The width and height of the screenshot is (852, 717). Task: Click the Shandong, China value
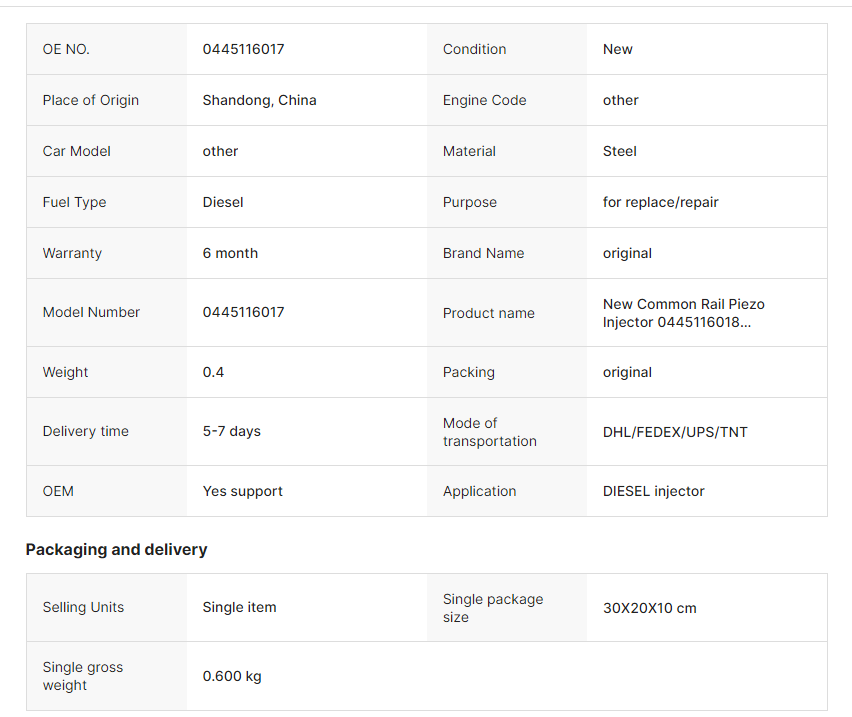(259, 100)
